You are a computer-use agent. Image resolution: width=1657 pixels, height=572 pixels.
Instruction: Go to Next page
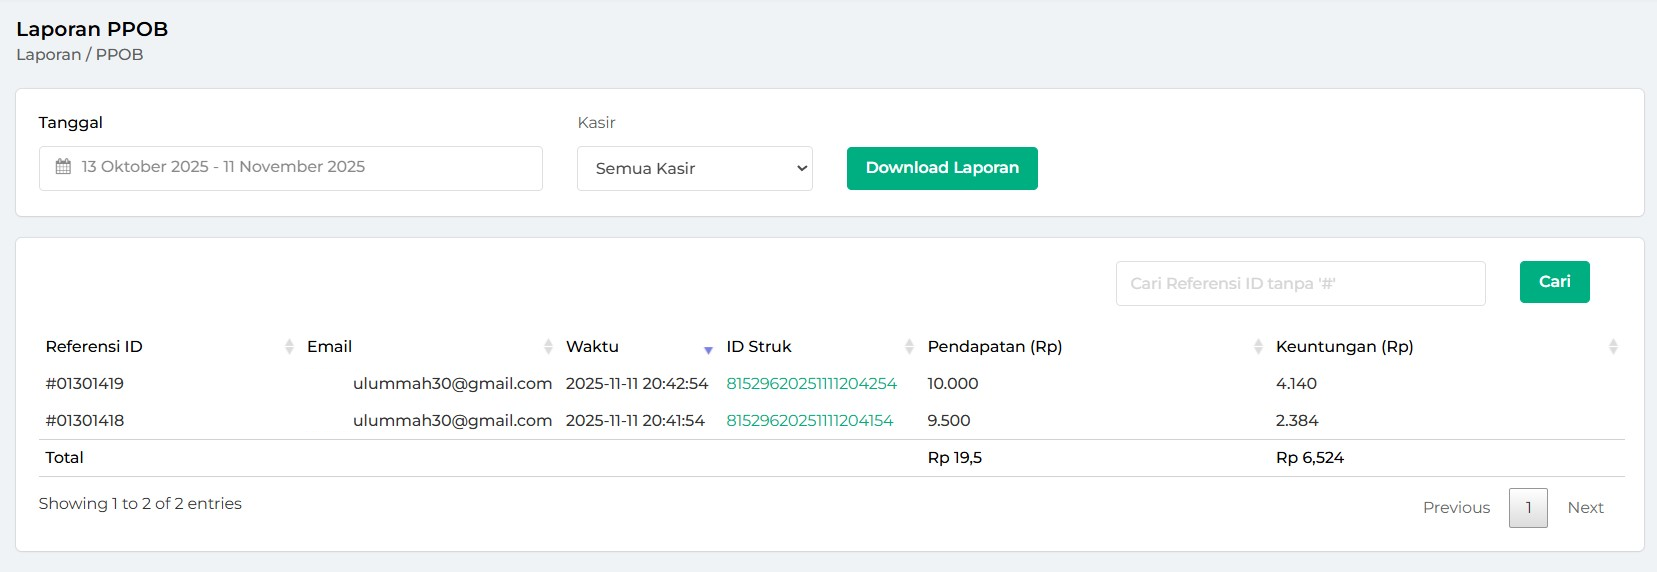(x=1585, y=508)
